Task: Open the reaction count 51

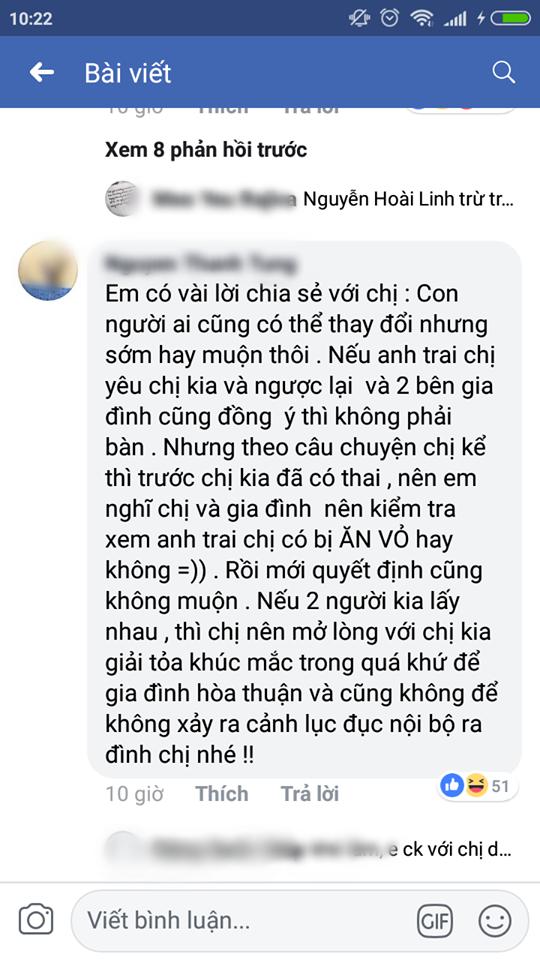Action: click(500, 786)
